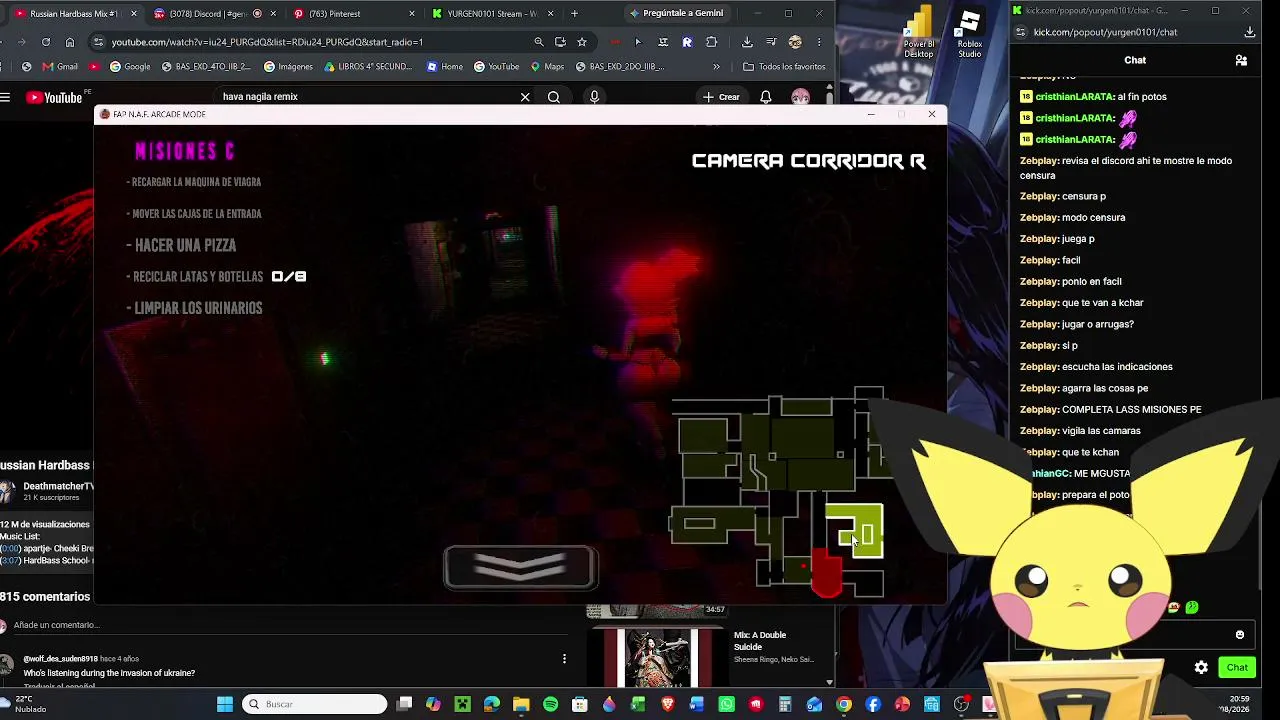Click the green Chat button on Kick
This screenshot has width=1280, height=720.
point(1237,667)
